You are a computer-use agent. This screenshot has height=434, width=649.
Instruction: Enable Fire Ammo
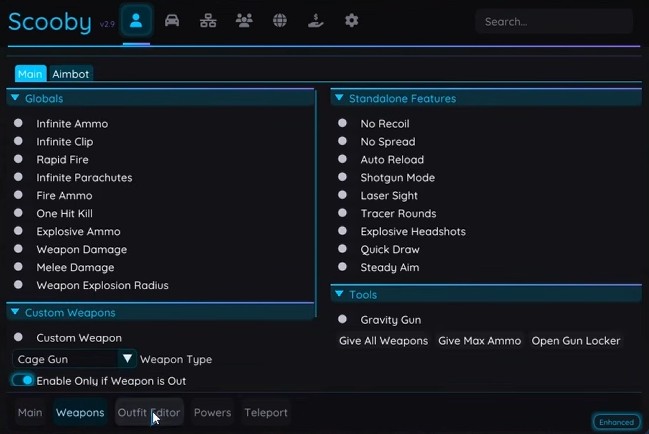tap(18, 195)
